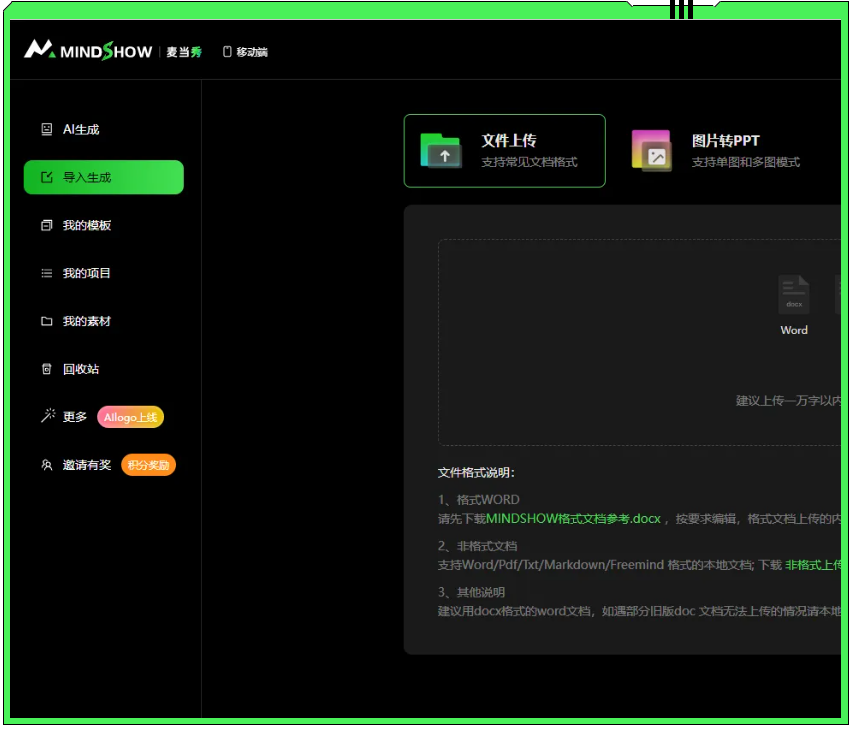
Task: Click the 导入生成 import icon
Action: tap(47, 177)
